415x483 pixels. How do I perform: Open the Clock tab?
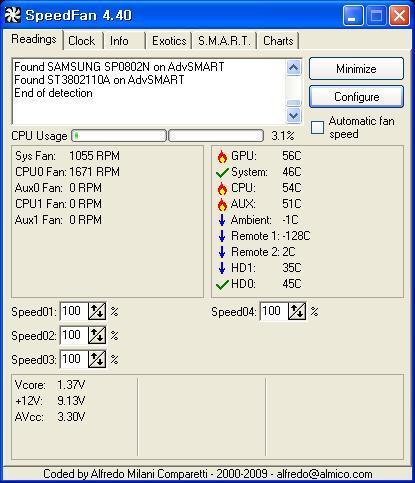(82, 41)
